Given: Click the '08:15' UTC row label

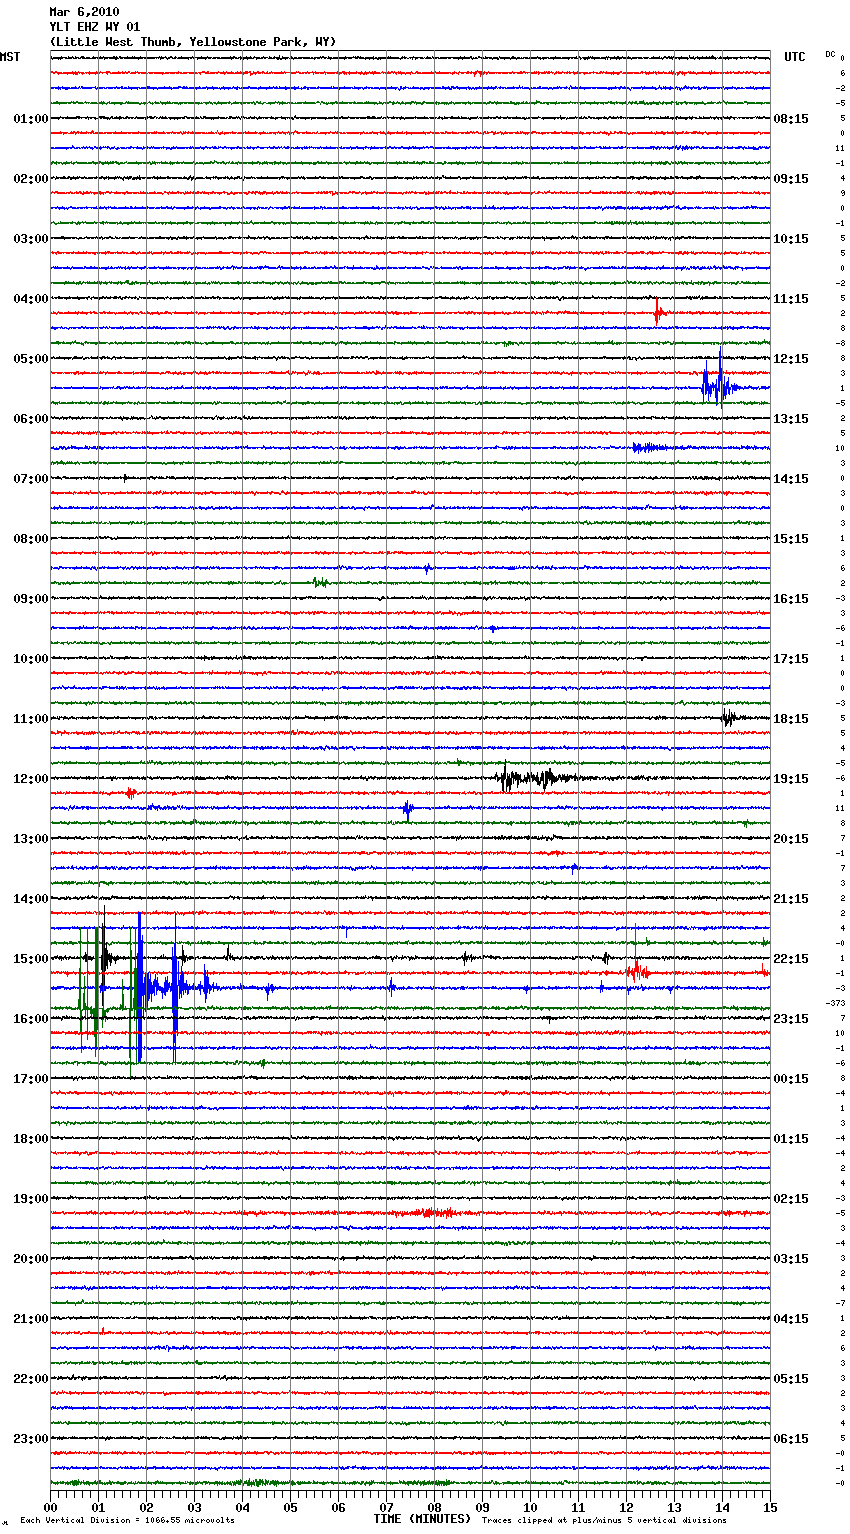Looking at the screenshot, I should 791,119.
